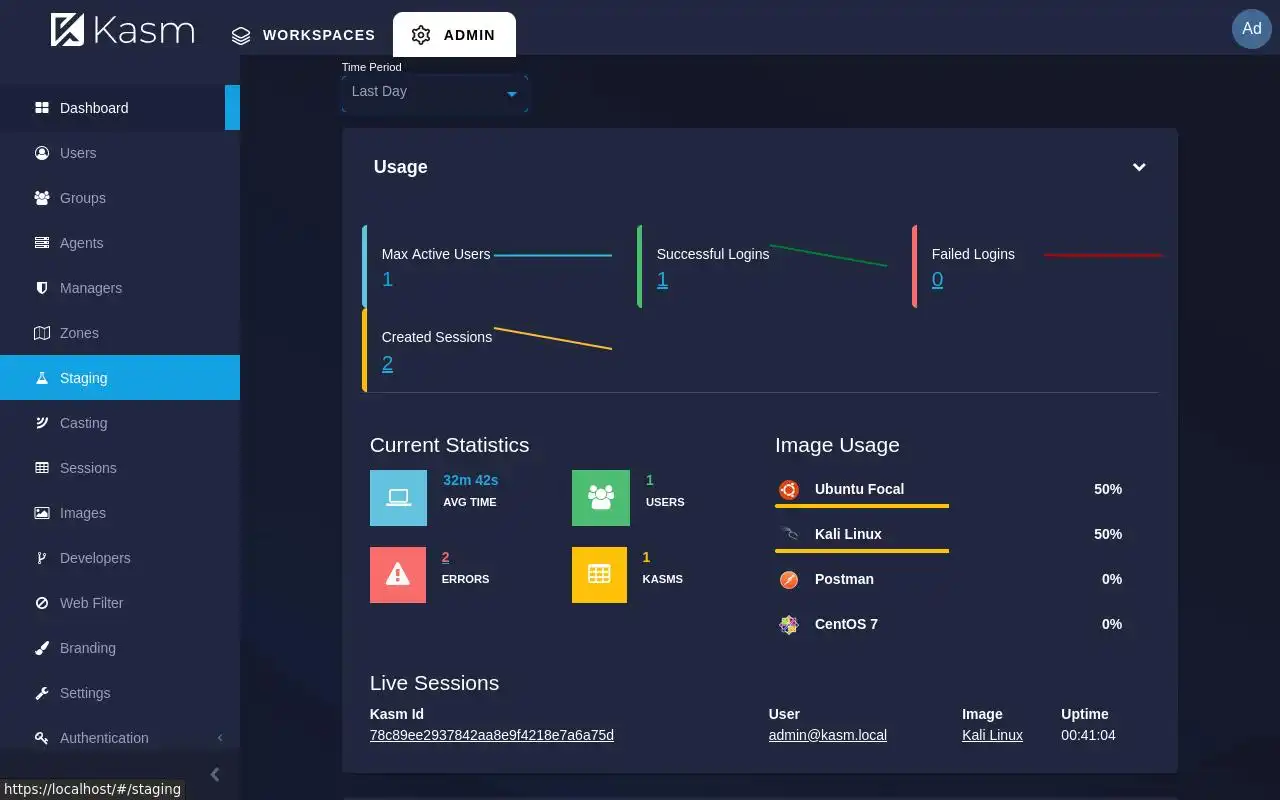Click the CentOS 7 image name
1280x800 pixels.
[846, 624]
